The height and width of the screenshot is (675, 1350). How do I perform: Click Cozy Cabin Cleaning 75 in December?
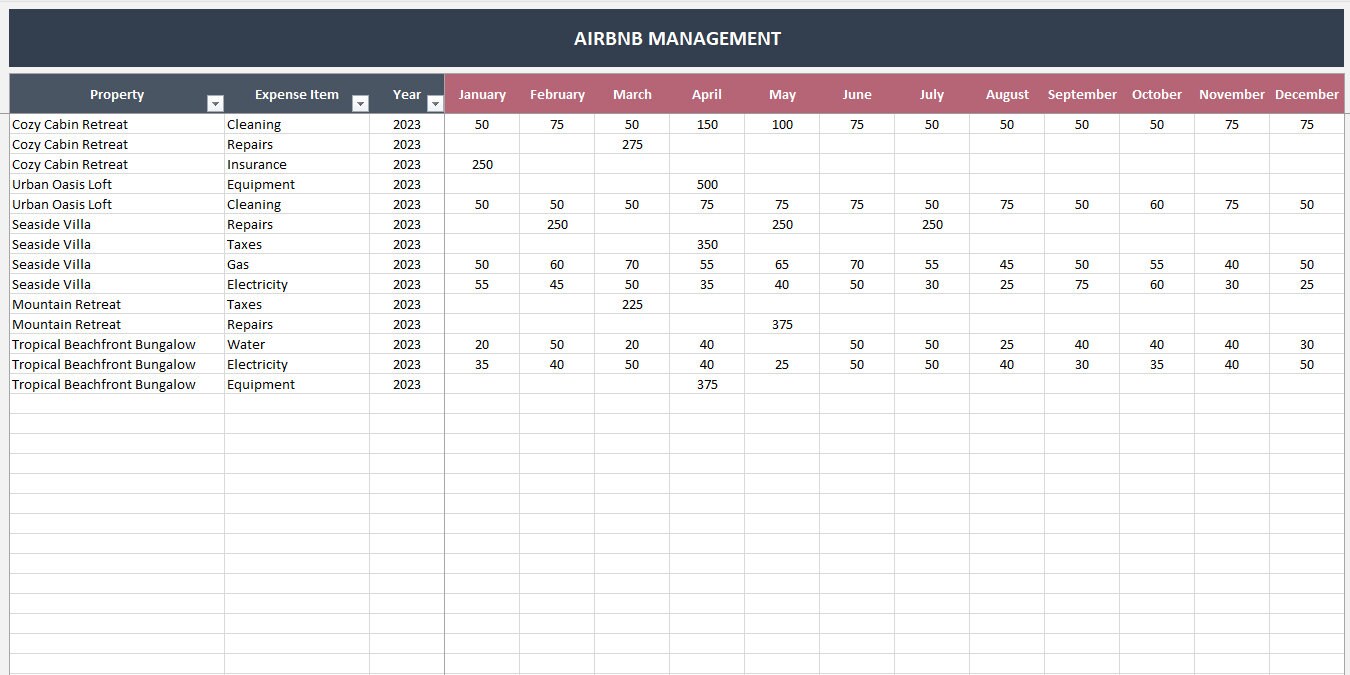1307,124
